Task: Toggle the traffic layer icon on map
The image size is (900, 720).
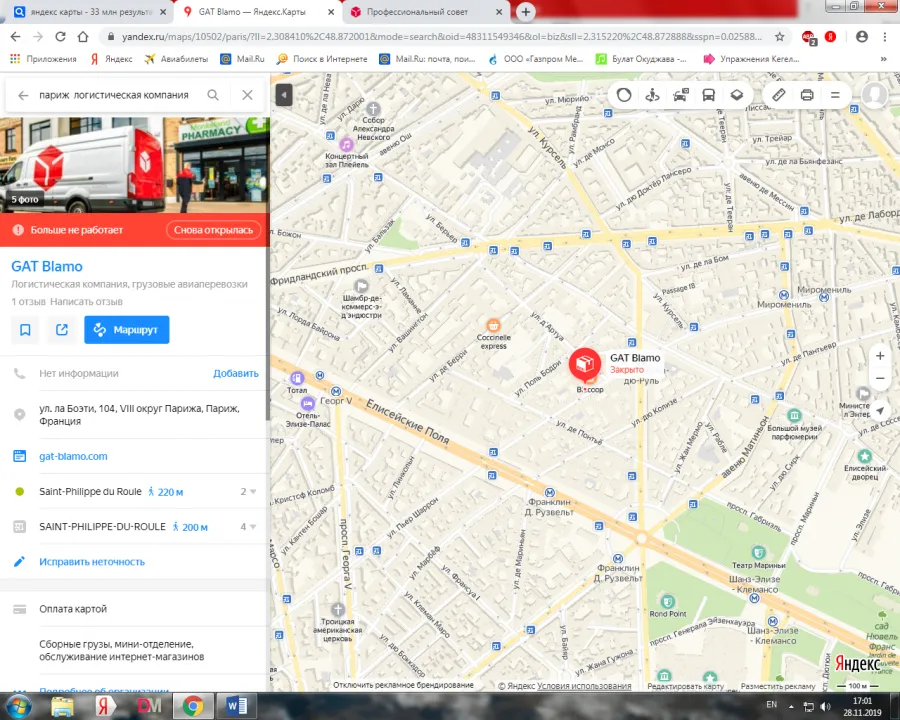Action: [624, 95]
